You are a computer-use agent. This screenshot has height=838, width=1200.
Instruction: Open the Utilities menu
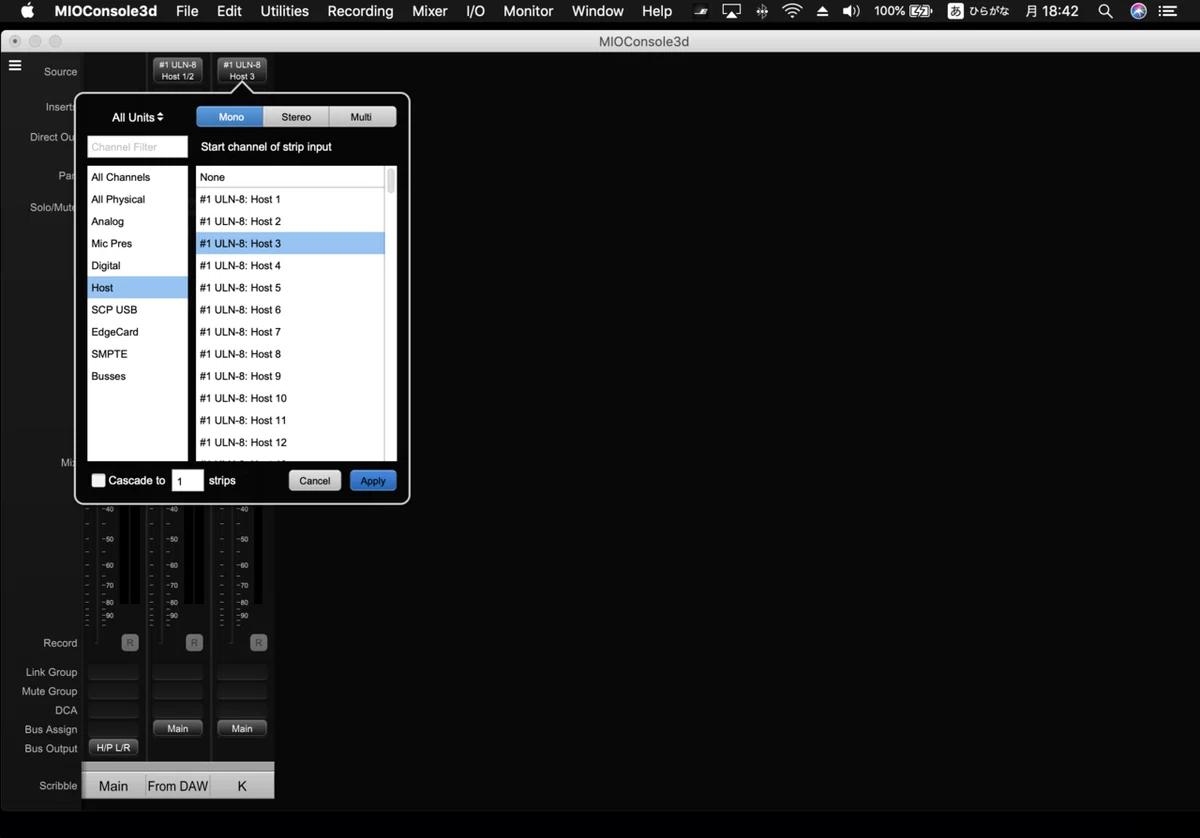285,11
